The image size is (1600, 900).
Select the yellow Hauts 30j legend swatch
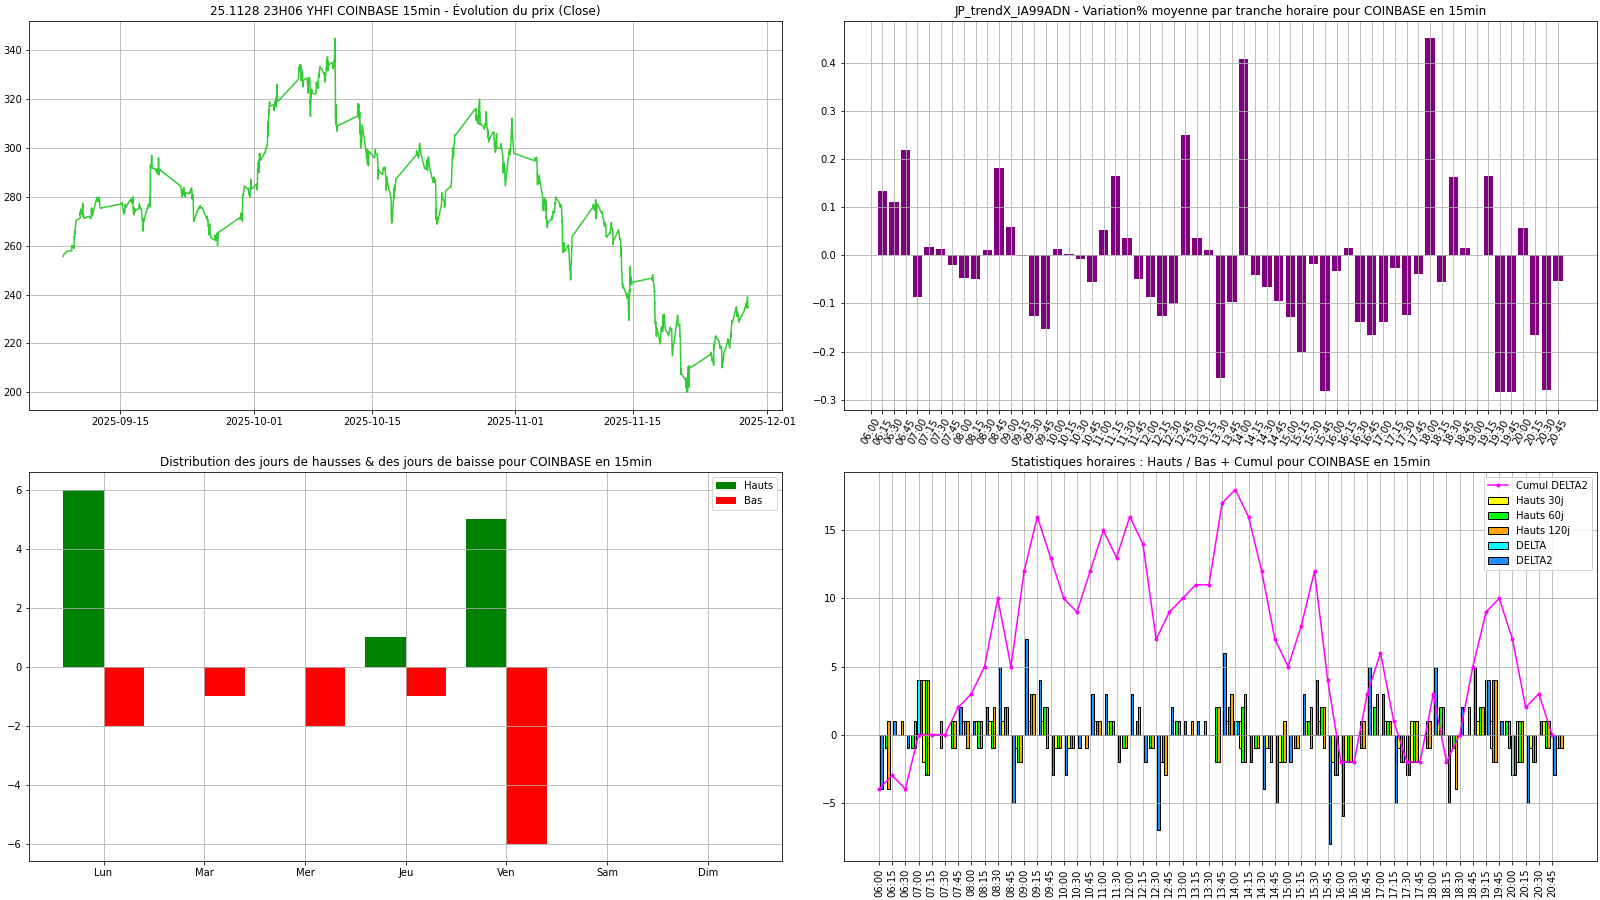(1498, 501)
